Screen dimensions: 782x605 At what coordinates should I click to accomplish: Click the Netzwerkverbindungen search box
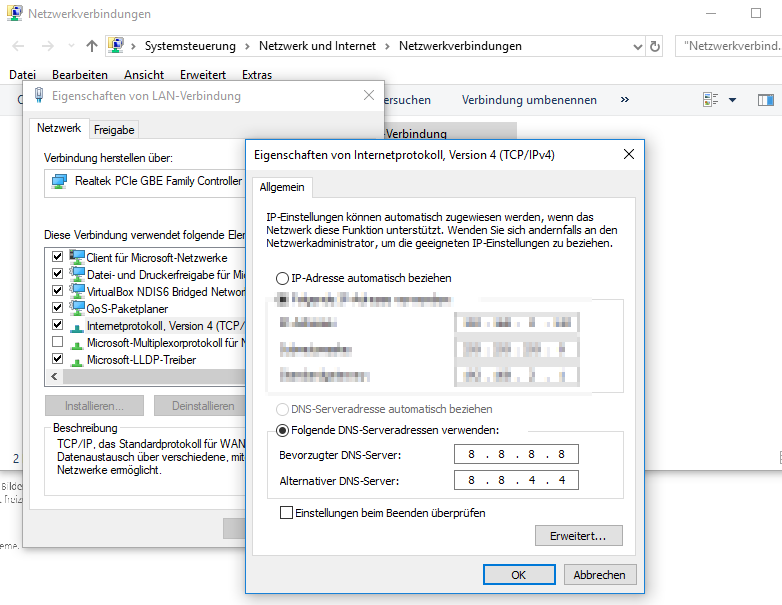pyautogui.click(x=729, y=46)
